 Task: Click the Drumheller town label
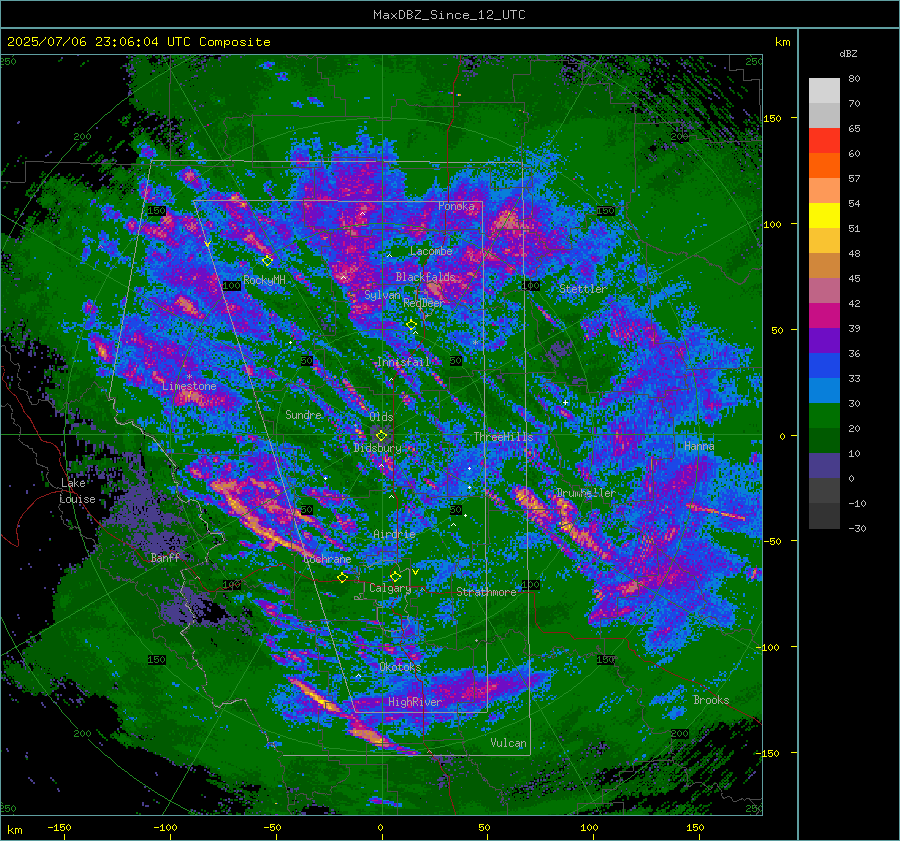(x=586, y=493)
